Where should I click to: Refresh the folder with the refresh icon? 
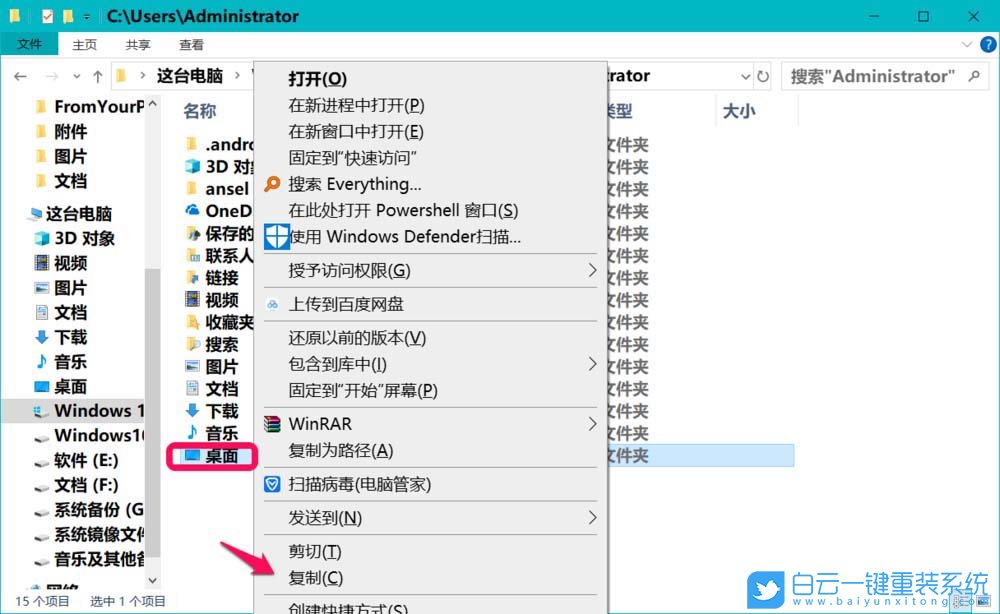point(761,76)
